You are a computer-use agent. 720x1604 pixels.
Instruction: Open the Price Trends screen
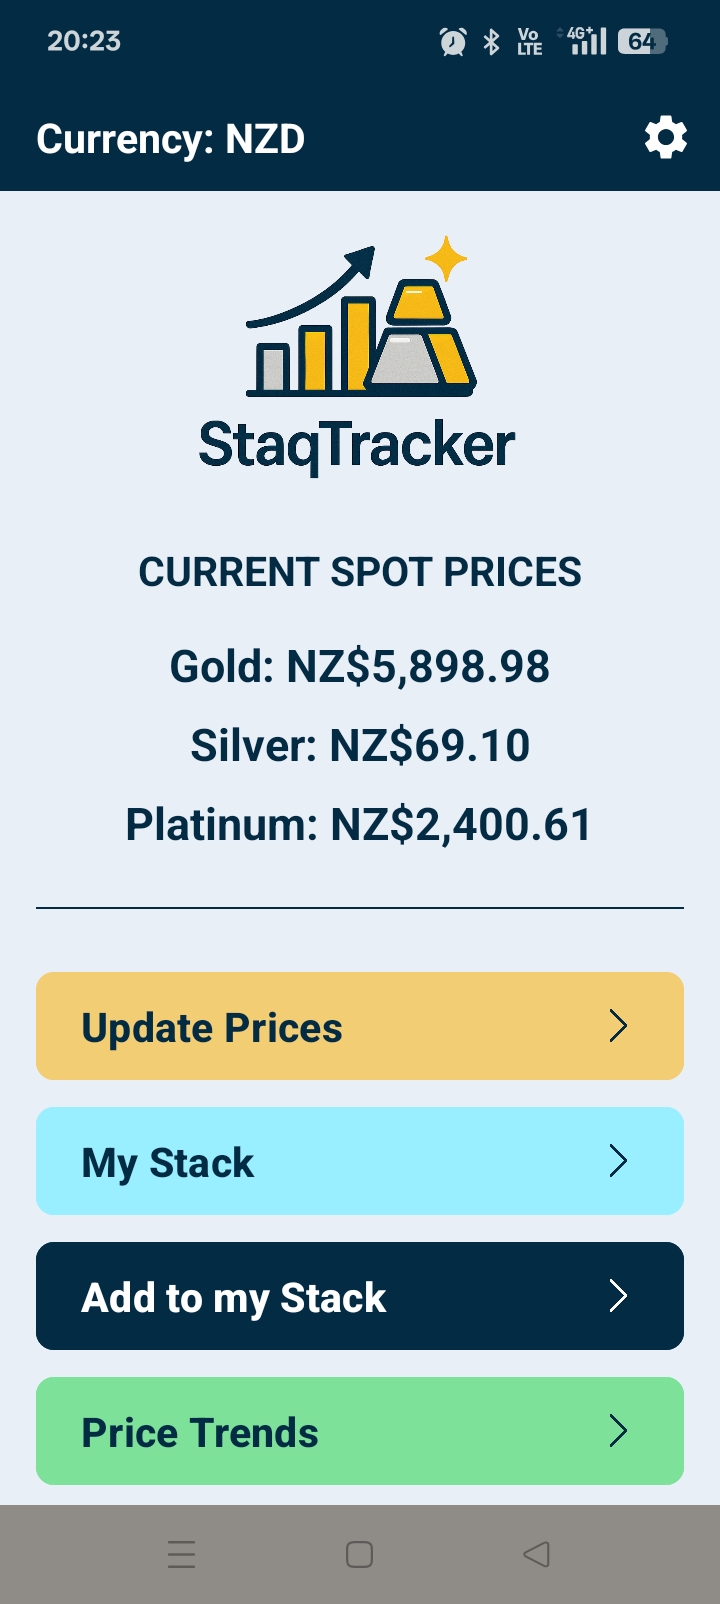(300, 1431)
